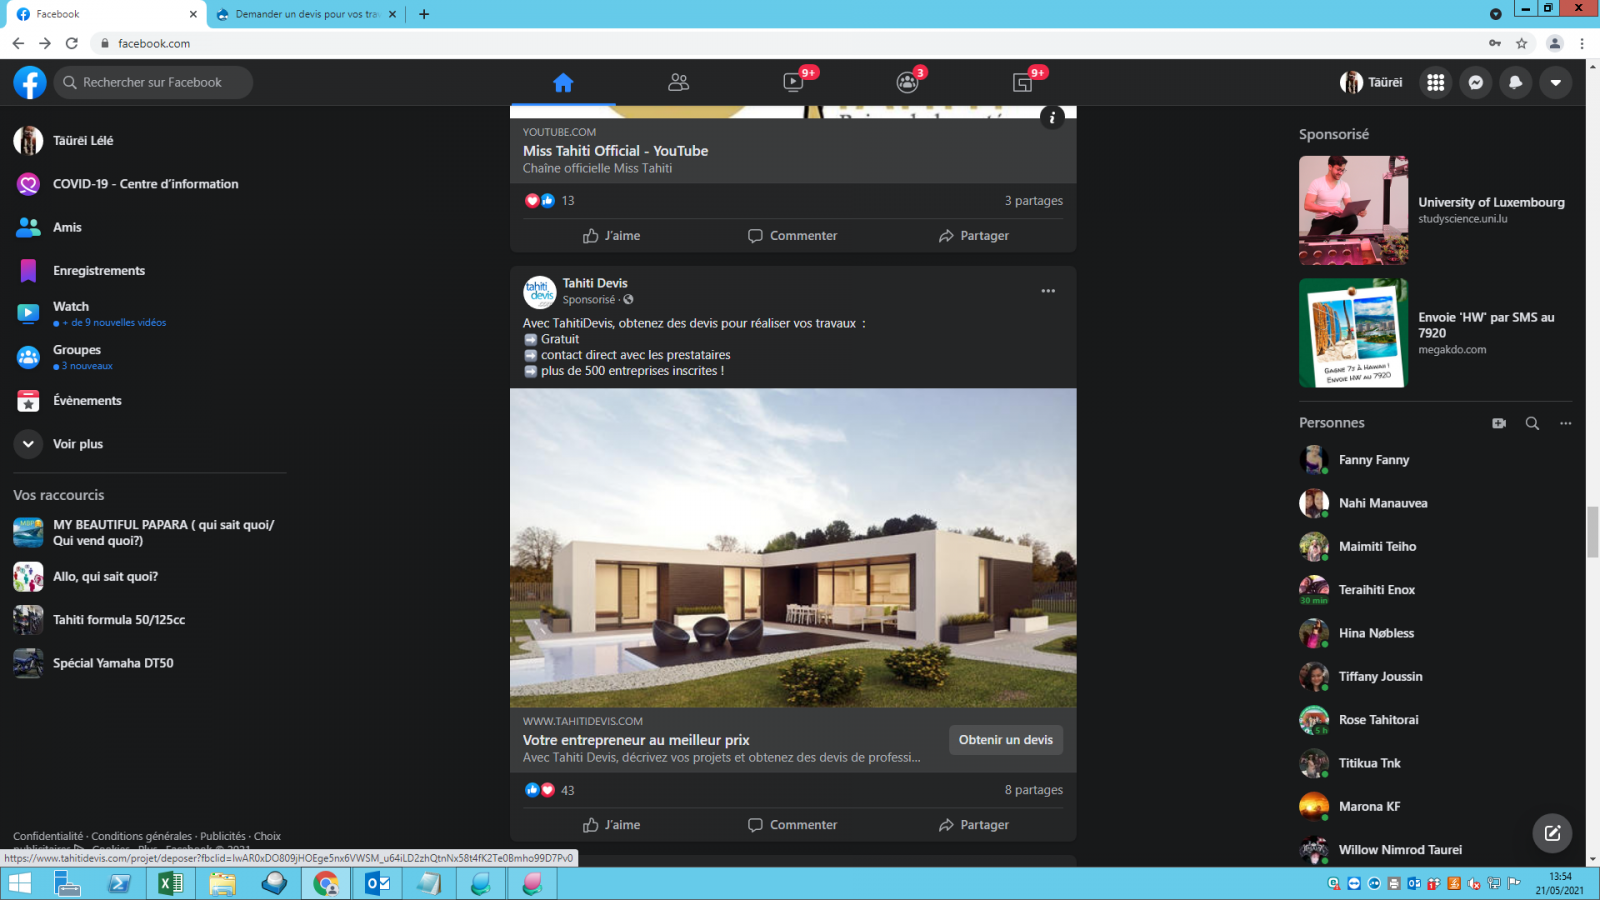The width and height of the screenshot is (1600, 900).
Task: Click the Obtenir un devis button
Action: pyautogui.click(x=1005, y=740)
